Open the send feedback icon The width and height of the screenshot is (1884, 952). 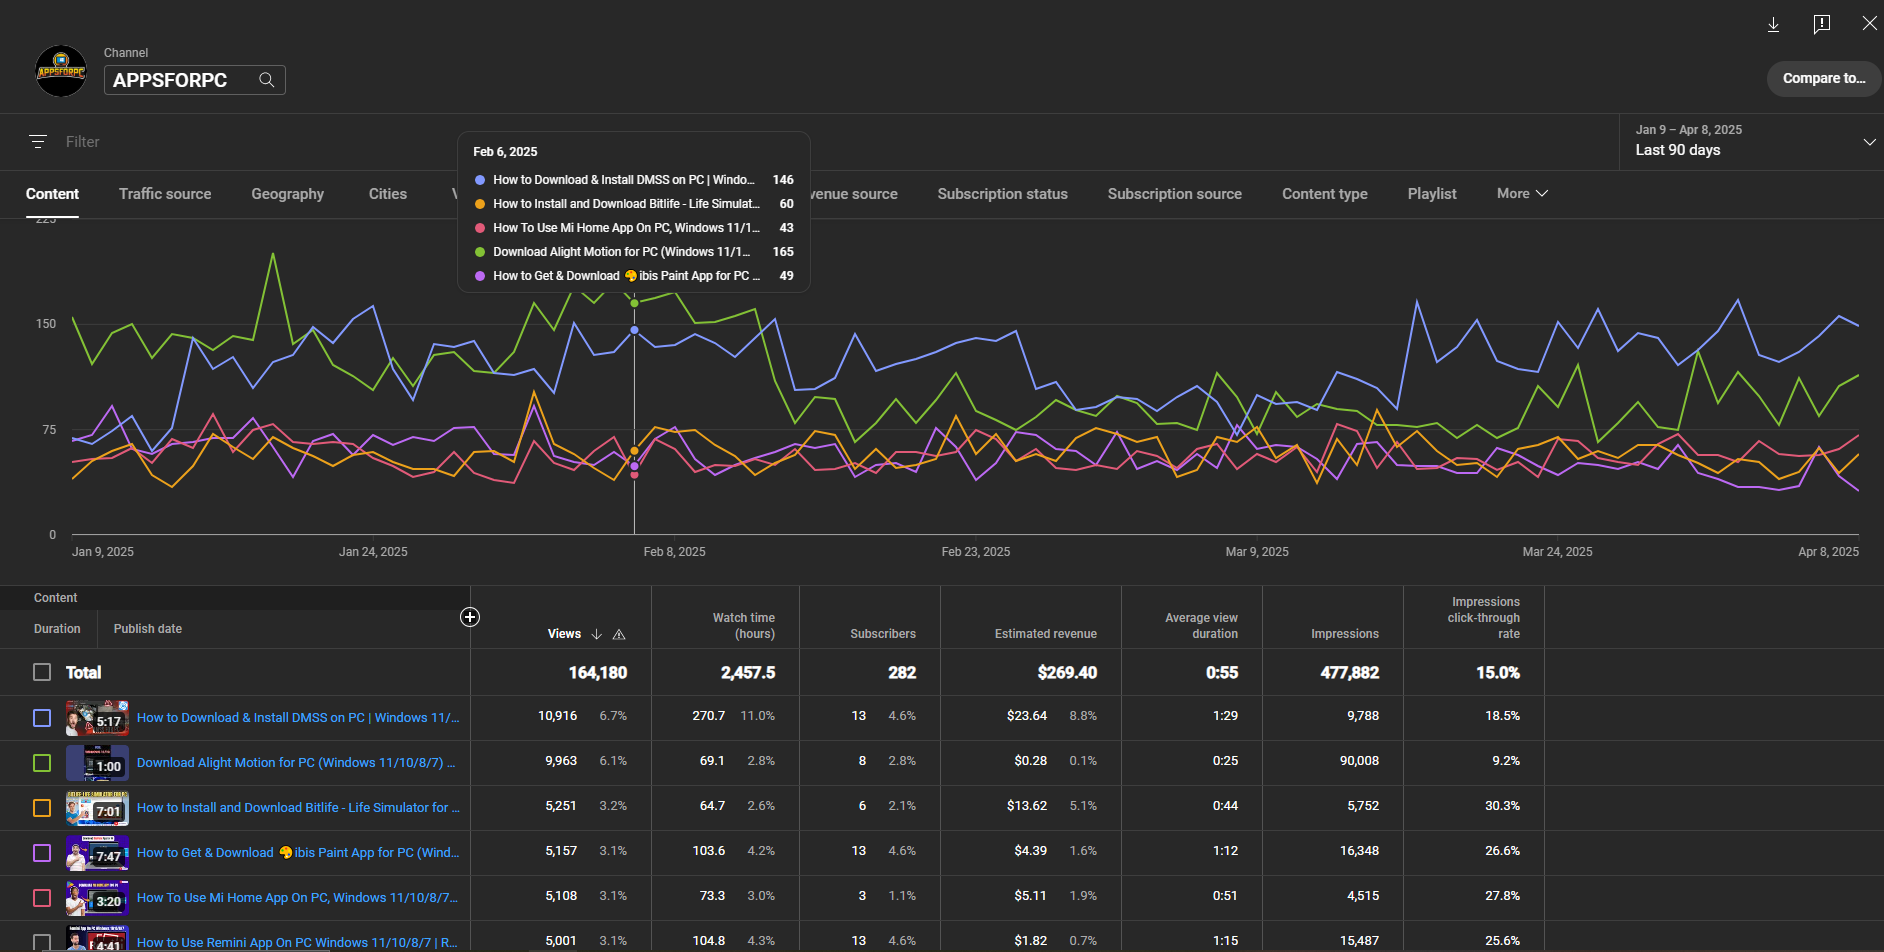pos(1822,24)
